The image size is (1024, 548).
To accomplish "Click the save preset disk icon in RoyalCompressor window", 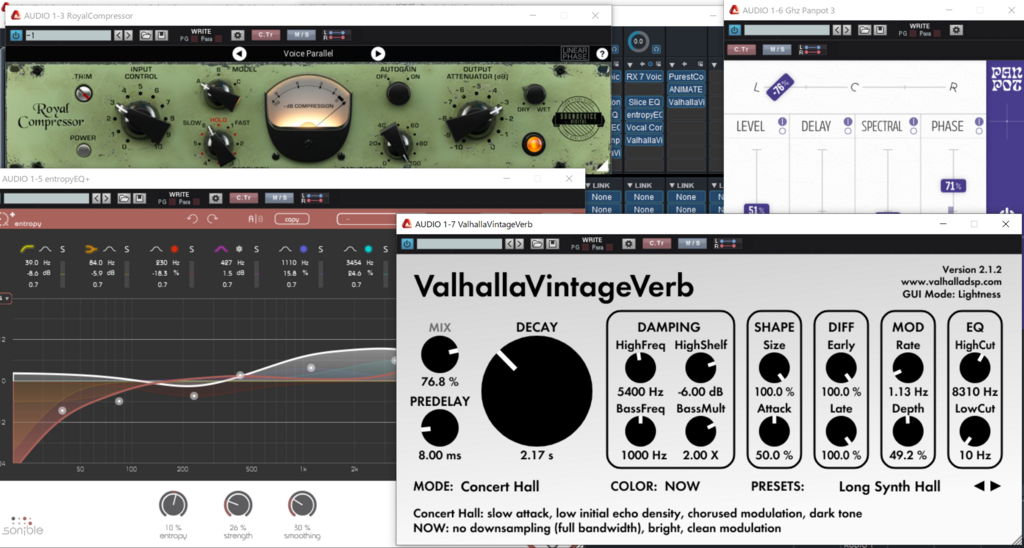I will [x=161, y=35].
